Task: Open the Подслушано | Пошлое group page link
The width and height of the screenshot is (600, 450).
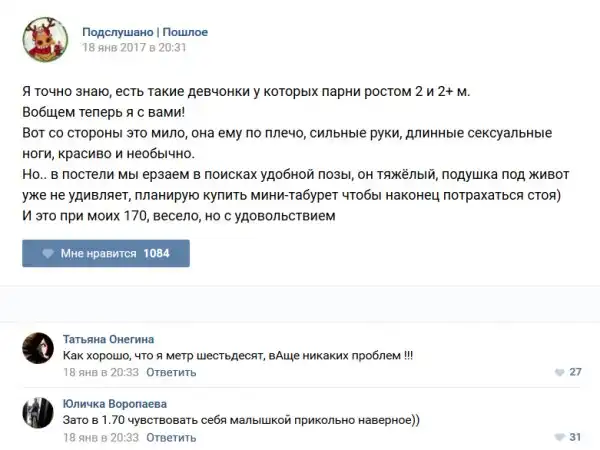Action: click(145, 31)
